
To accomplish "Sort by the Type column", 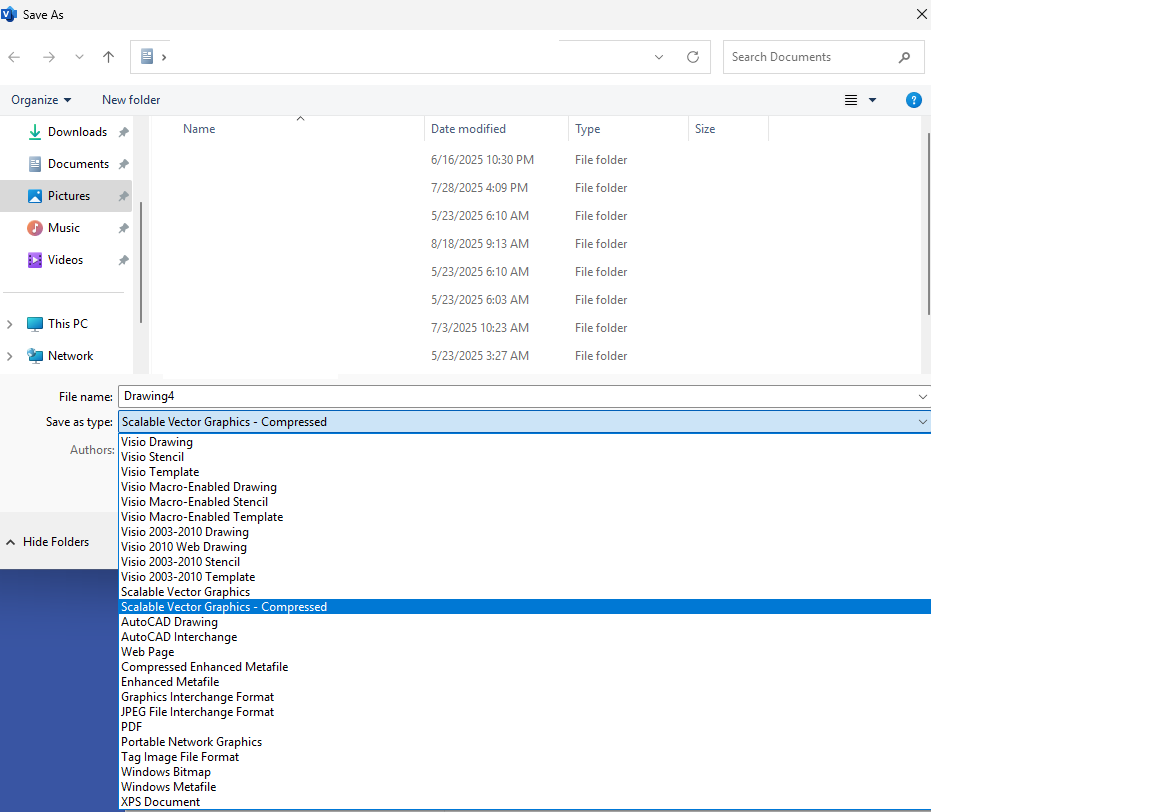I will [x=587, y=129].
